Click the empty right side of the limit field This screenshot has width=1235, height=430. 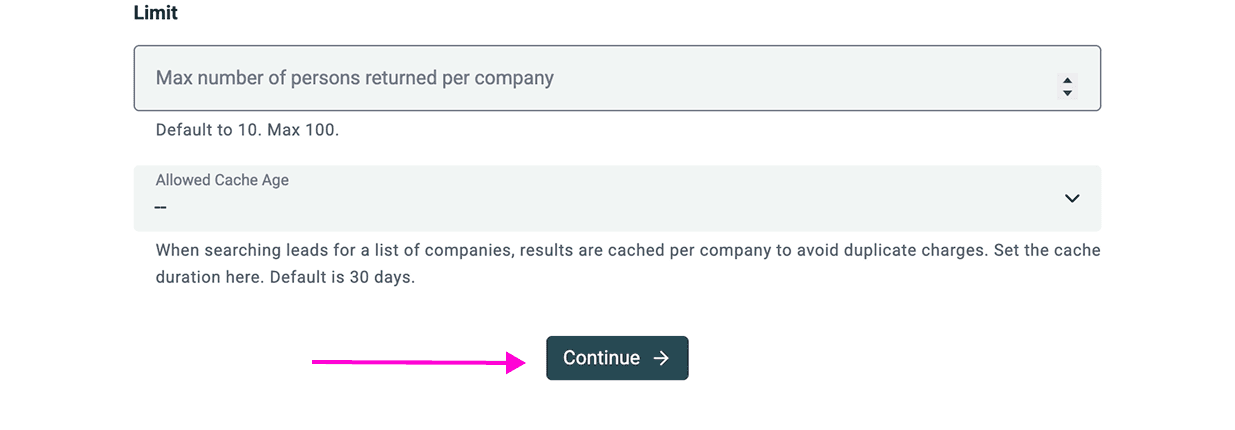[850, 78]
